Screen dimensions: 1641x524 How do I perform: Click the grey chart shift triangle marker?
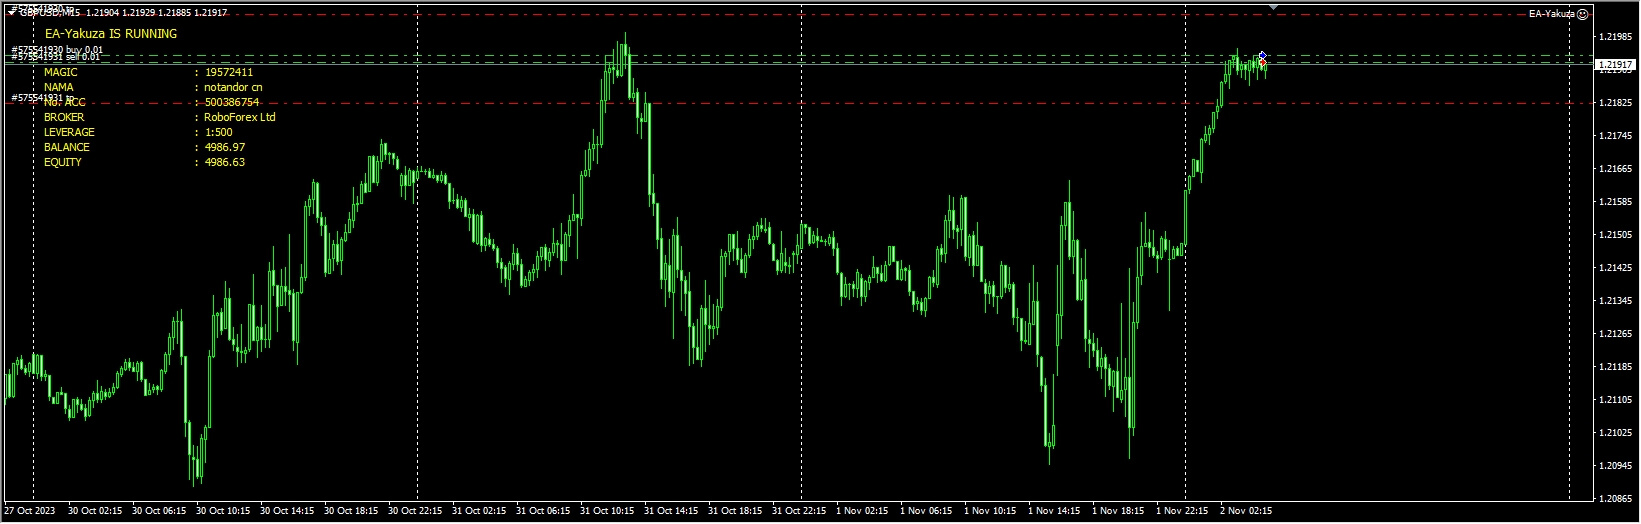pos(1273,7)
